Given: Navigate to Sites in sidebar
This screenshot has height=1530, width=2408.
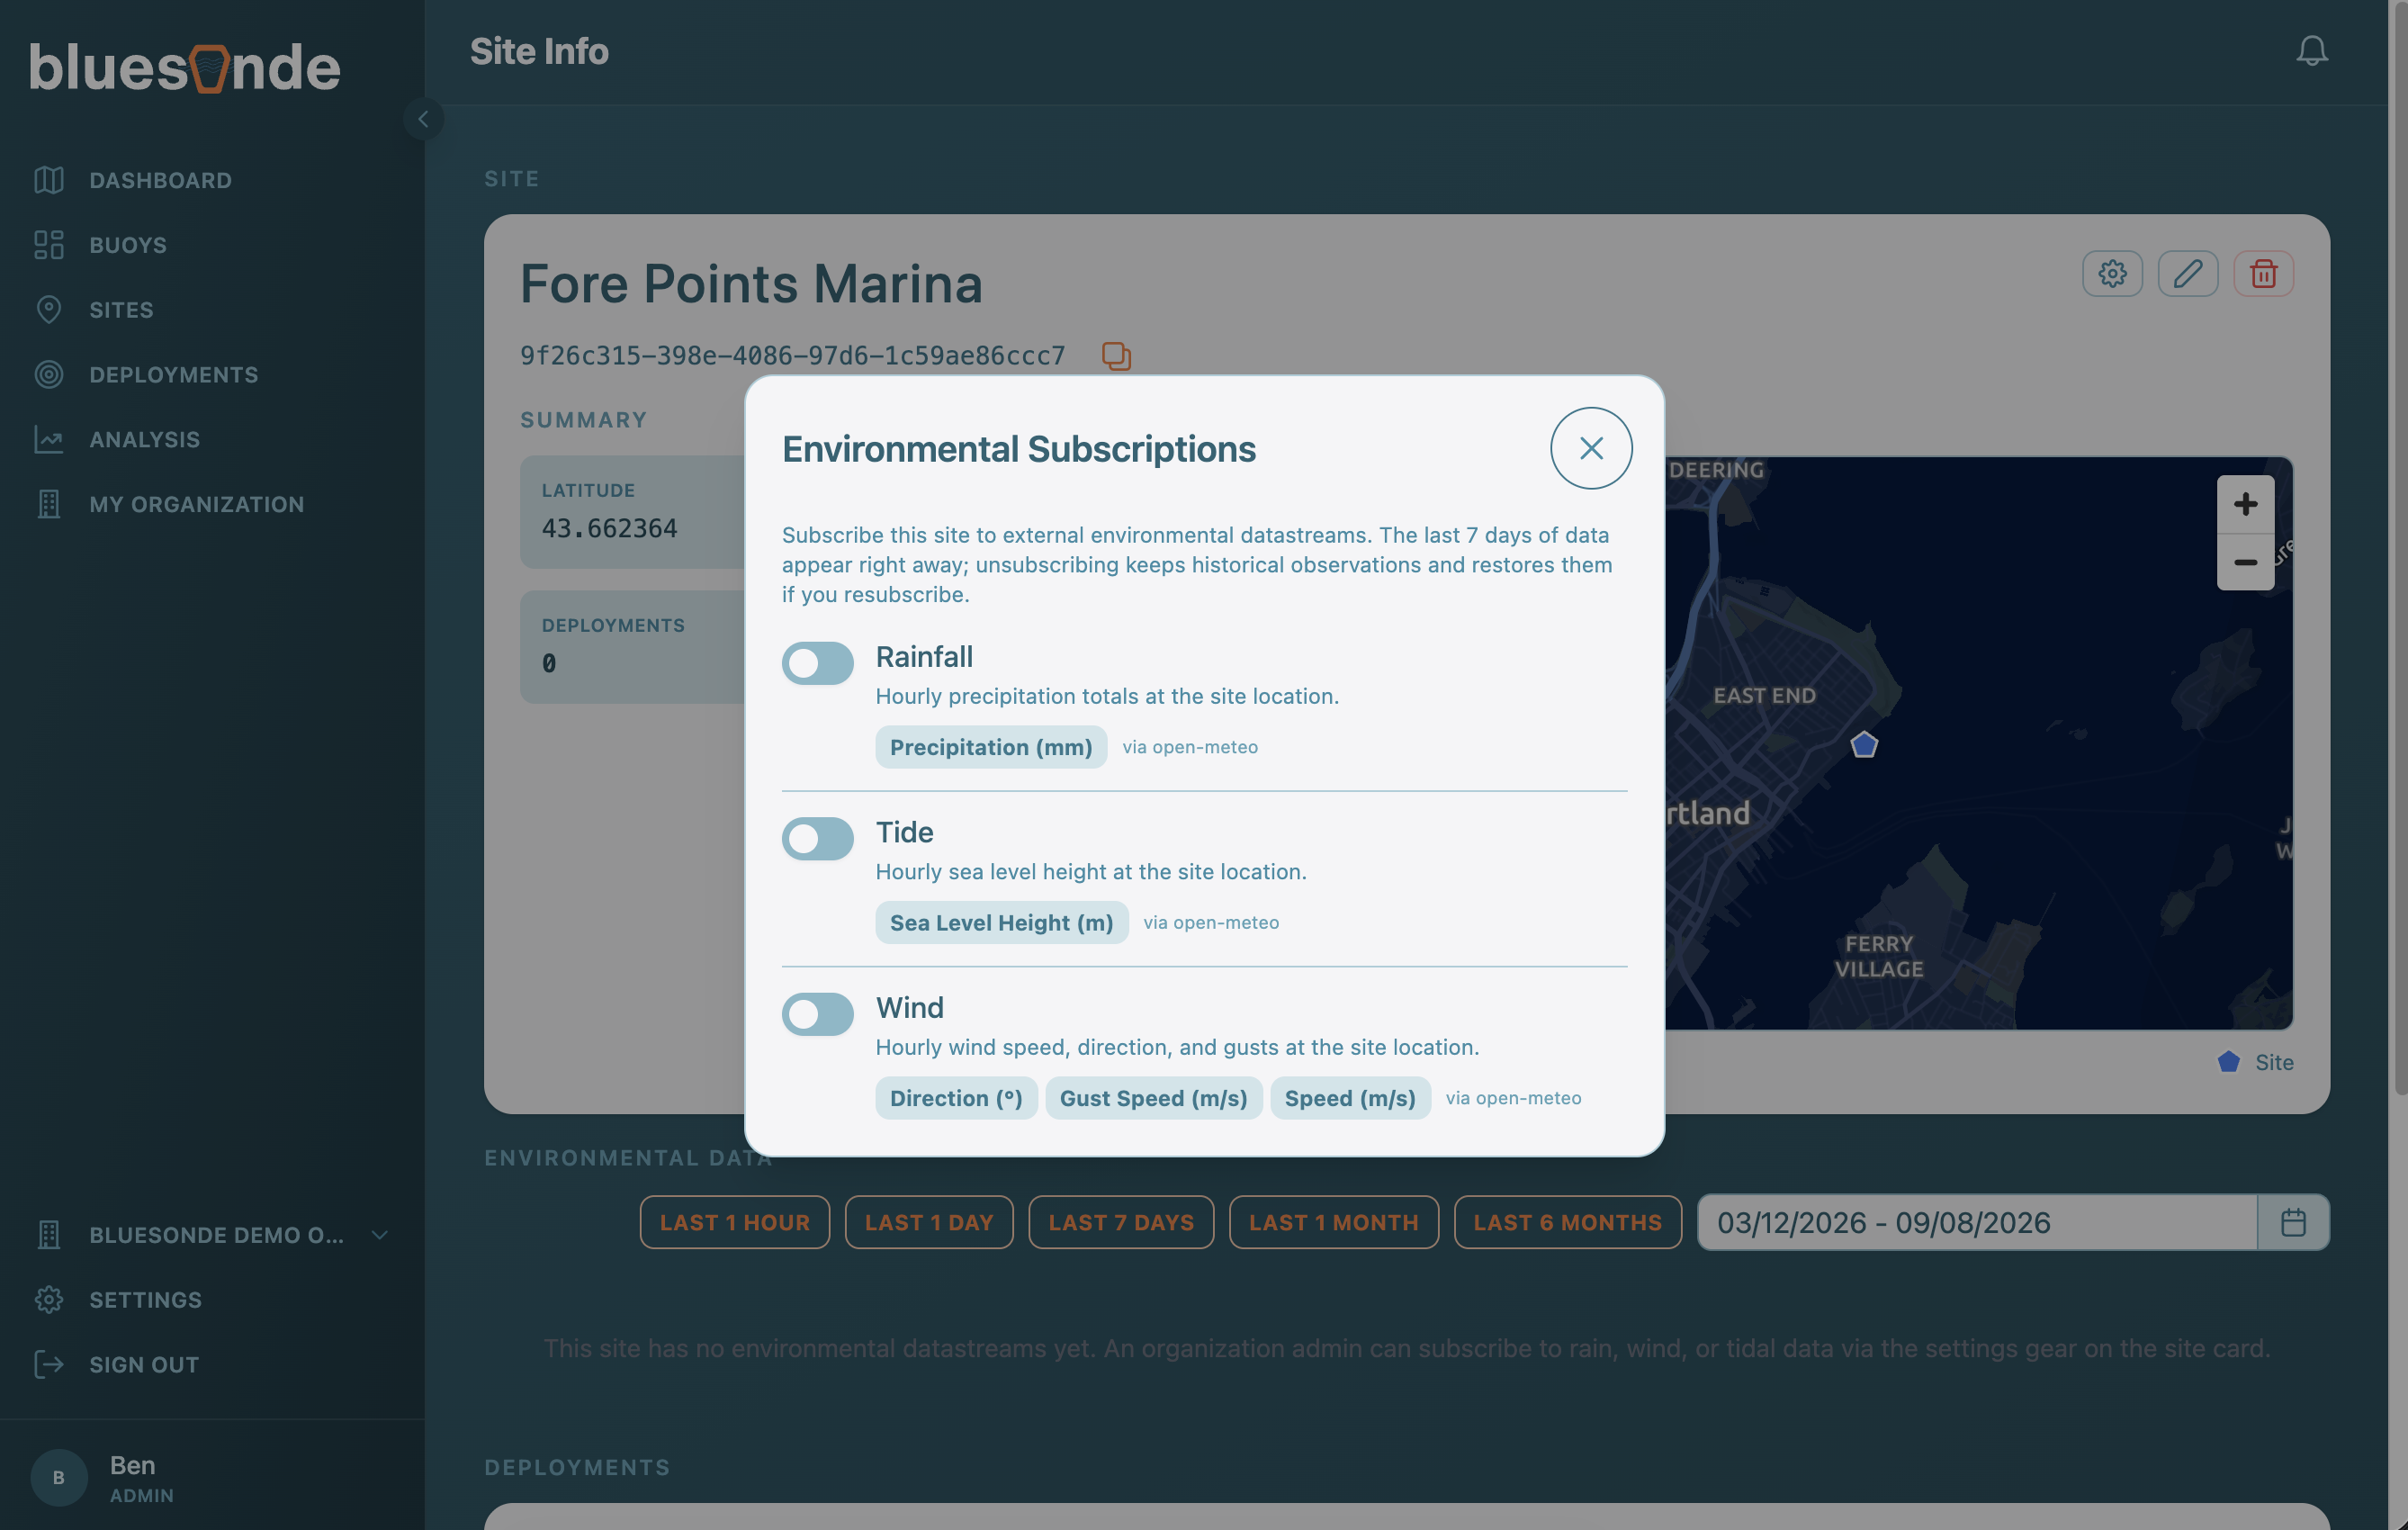Looking at the screenshot, I should [x=121, y=310].
